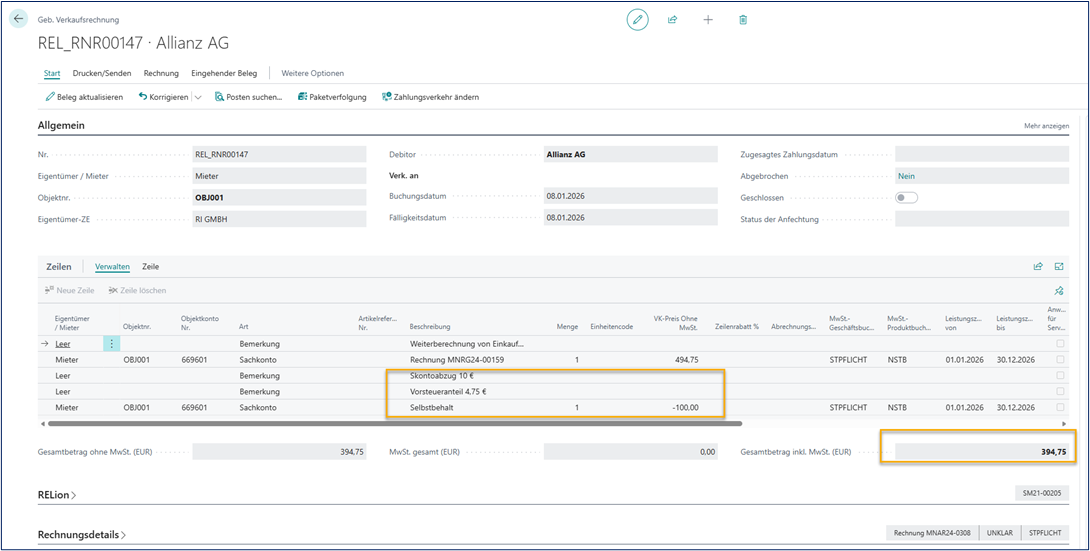Click the trash delete icon
This screenshot has height=551, width=1090.
point(743,19)
